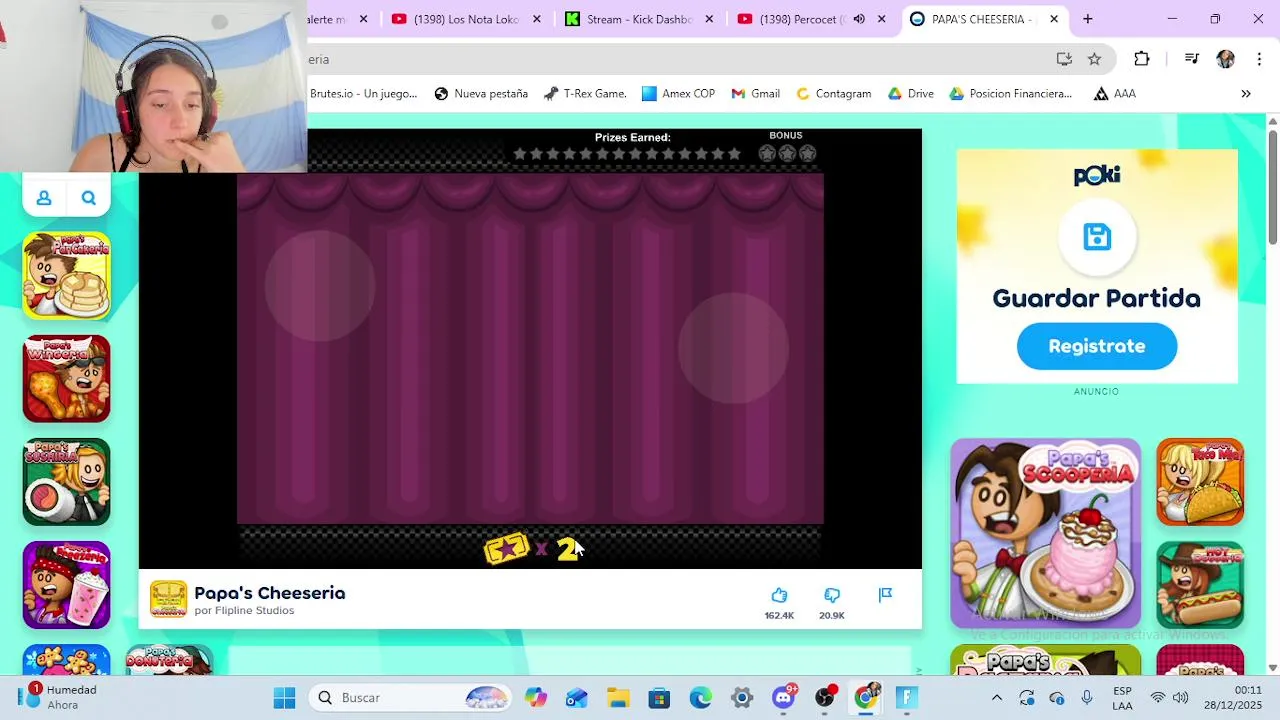Open Discord from the taskbar

(x=783, y=698)
